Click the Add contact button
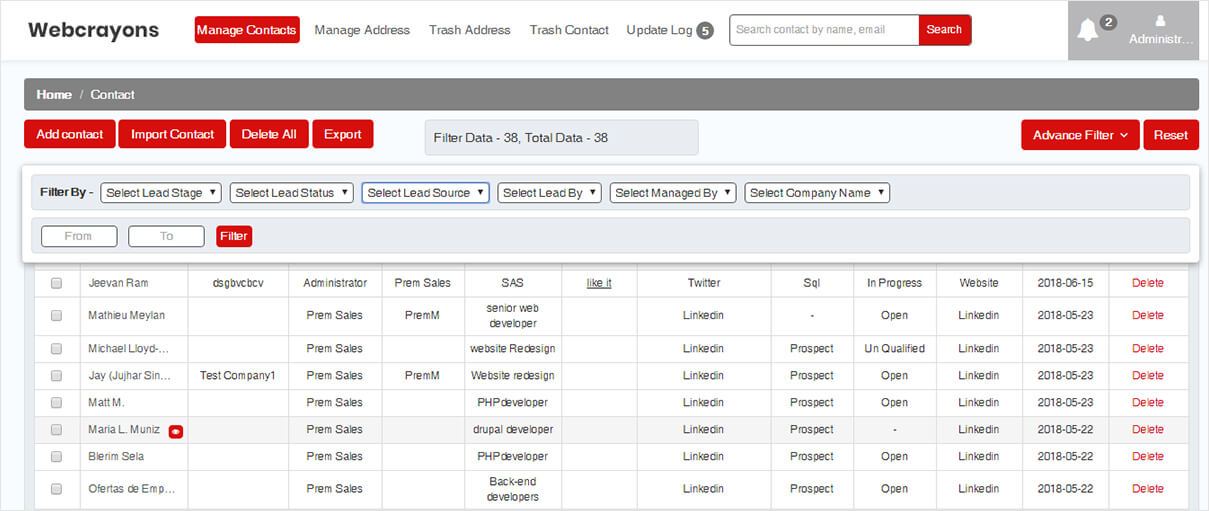 (x=69, y=134)
